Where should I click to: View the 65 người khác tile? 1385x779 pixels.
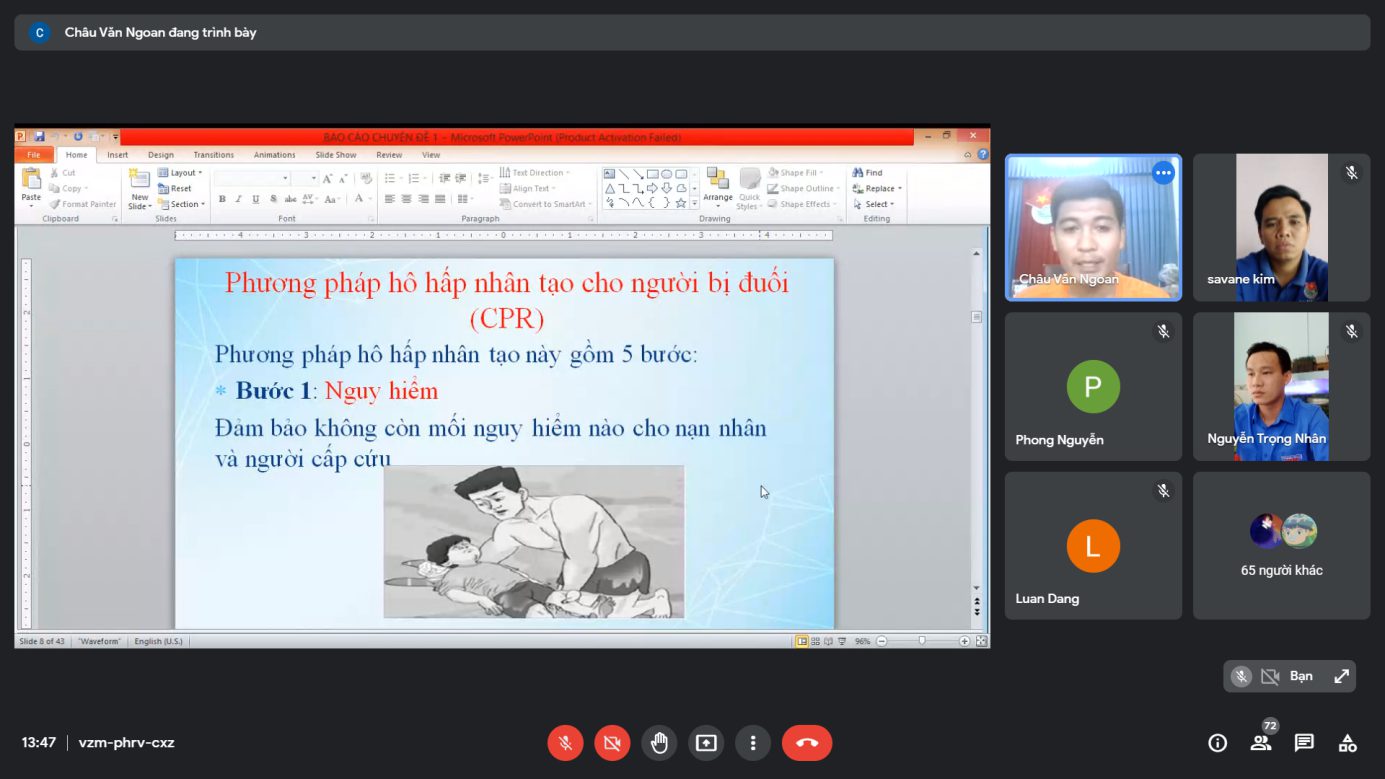[1281, 546]
